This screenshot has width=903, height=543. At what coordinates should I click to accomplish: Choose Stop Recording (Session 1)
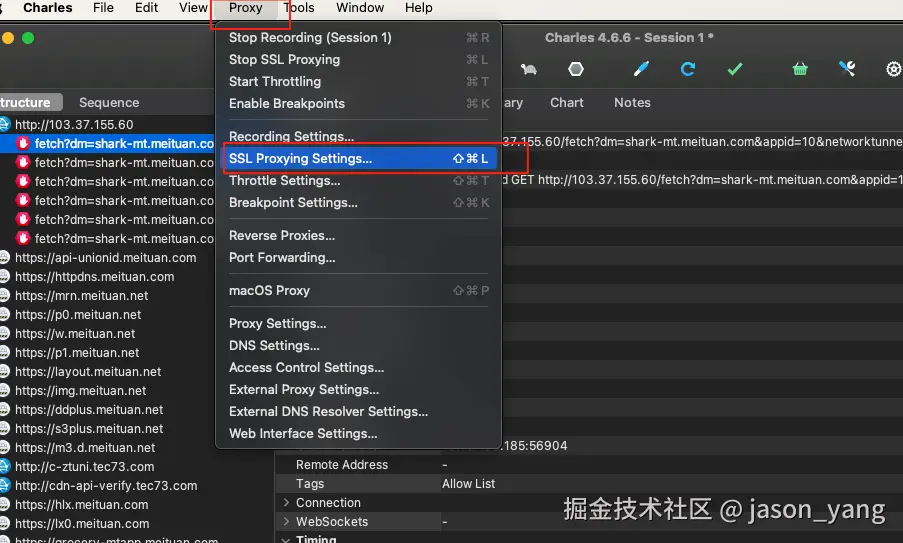[358, 37]
